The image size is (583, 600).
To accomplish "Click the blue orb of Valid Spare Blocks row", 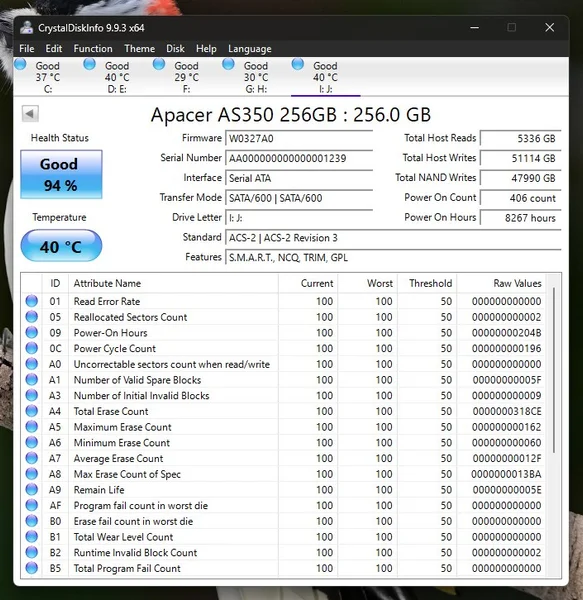I will click(32, 380).
